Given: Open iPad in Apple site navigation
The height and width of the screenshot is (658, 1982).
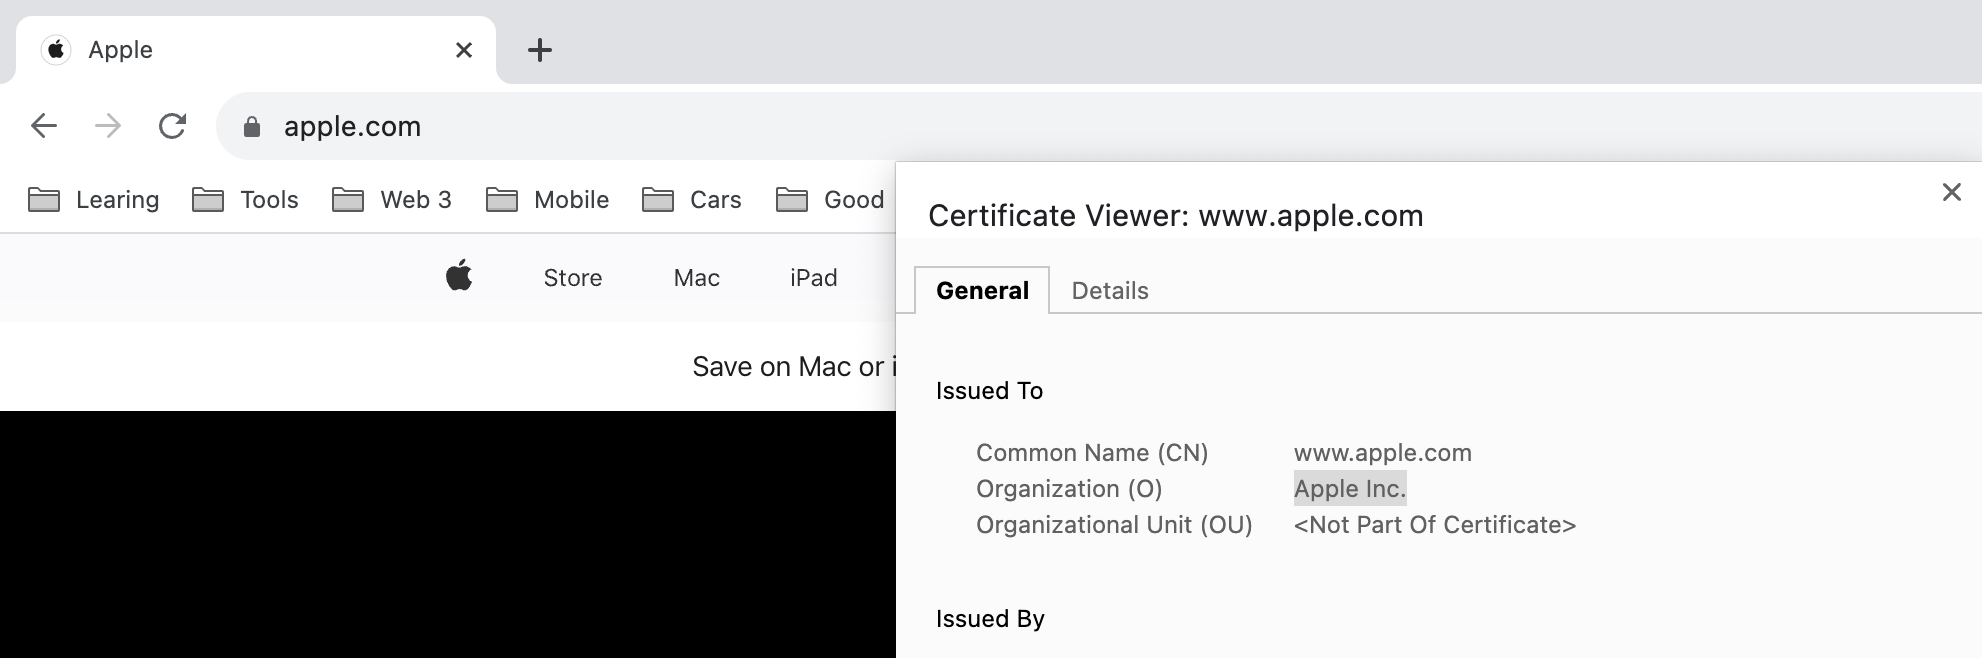Looking at the screenshot, I should (814, 278).
